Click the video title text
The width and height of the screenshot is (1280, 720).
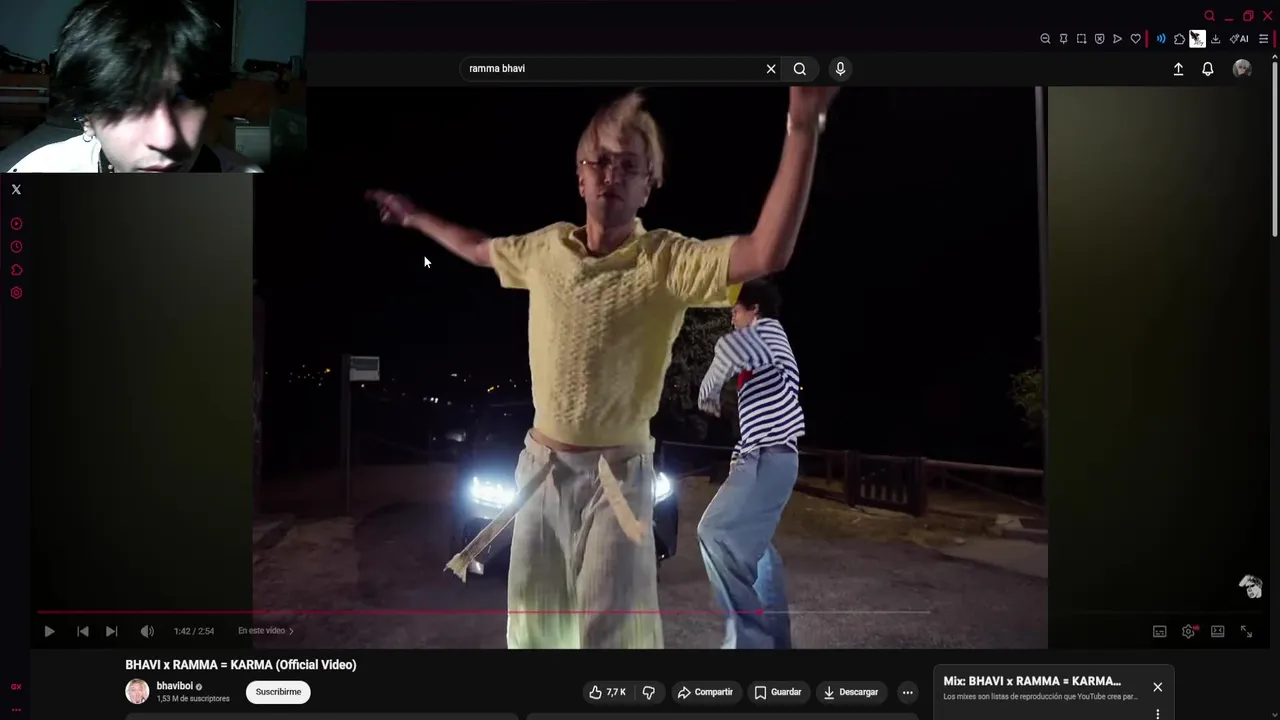pos(241,665)
